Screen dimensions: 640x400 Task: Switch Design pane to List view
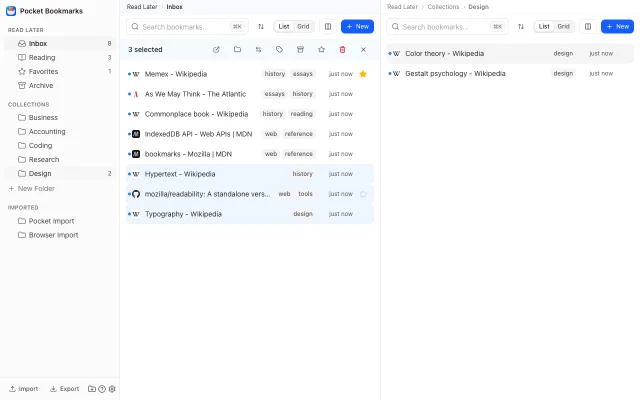(x=544, y=27)
